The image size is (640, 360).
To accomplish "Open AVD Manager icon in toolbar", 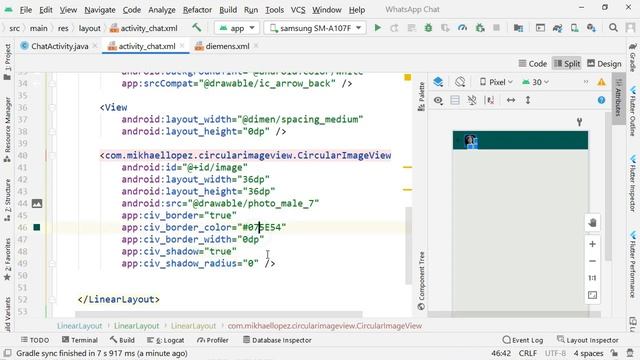I will click(574, 28).
